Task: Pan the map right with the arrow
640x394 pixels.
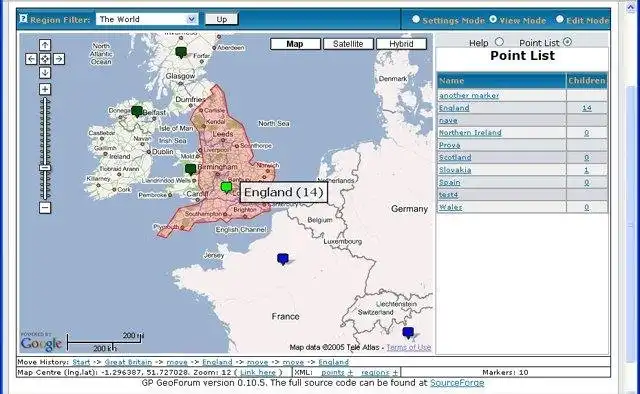Action: (x=59, y=59)
